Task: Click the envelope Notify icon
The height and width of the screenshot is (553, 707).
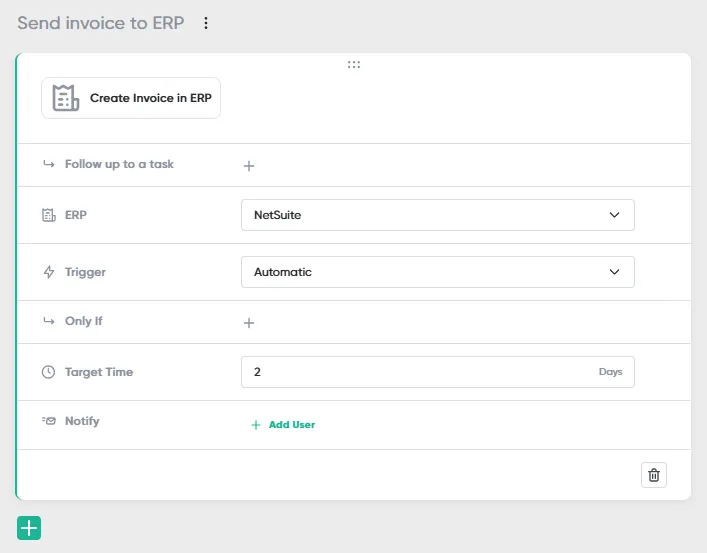Action: click(49, 421)
